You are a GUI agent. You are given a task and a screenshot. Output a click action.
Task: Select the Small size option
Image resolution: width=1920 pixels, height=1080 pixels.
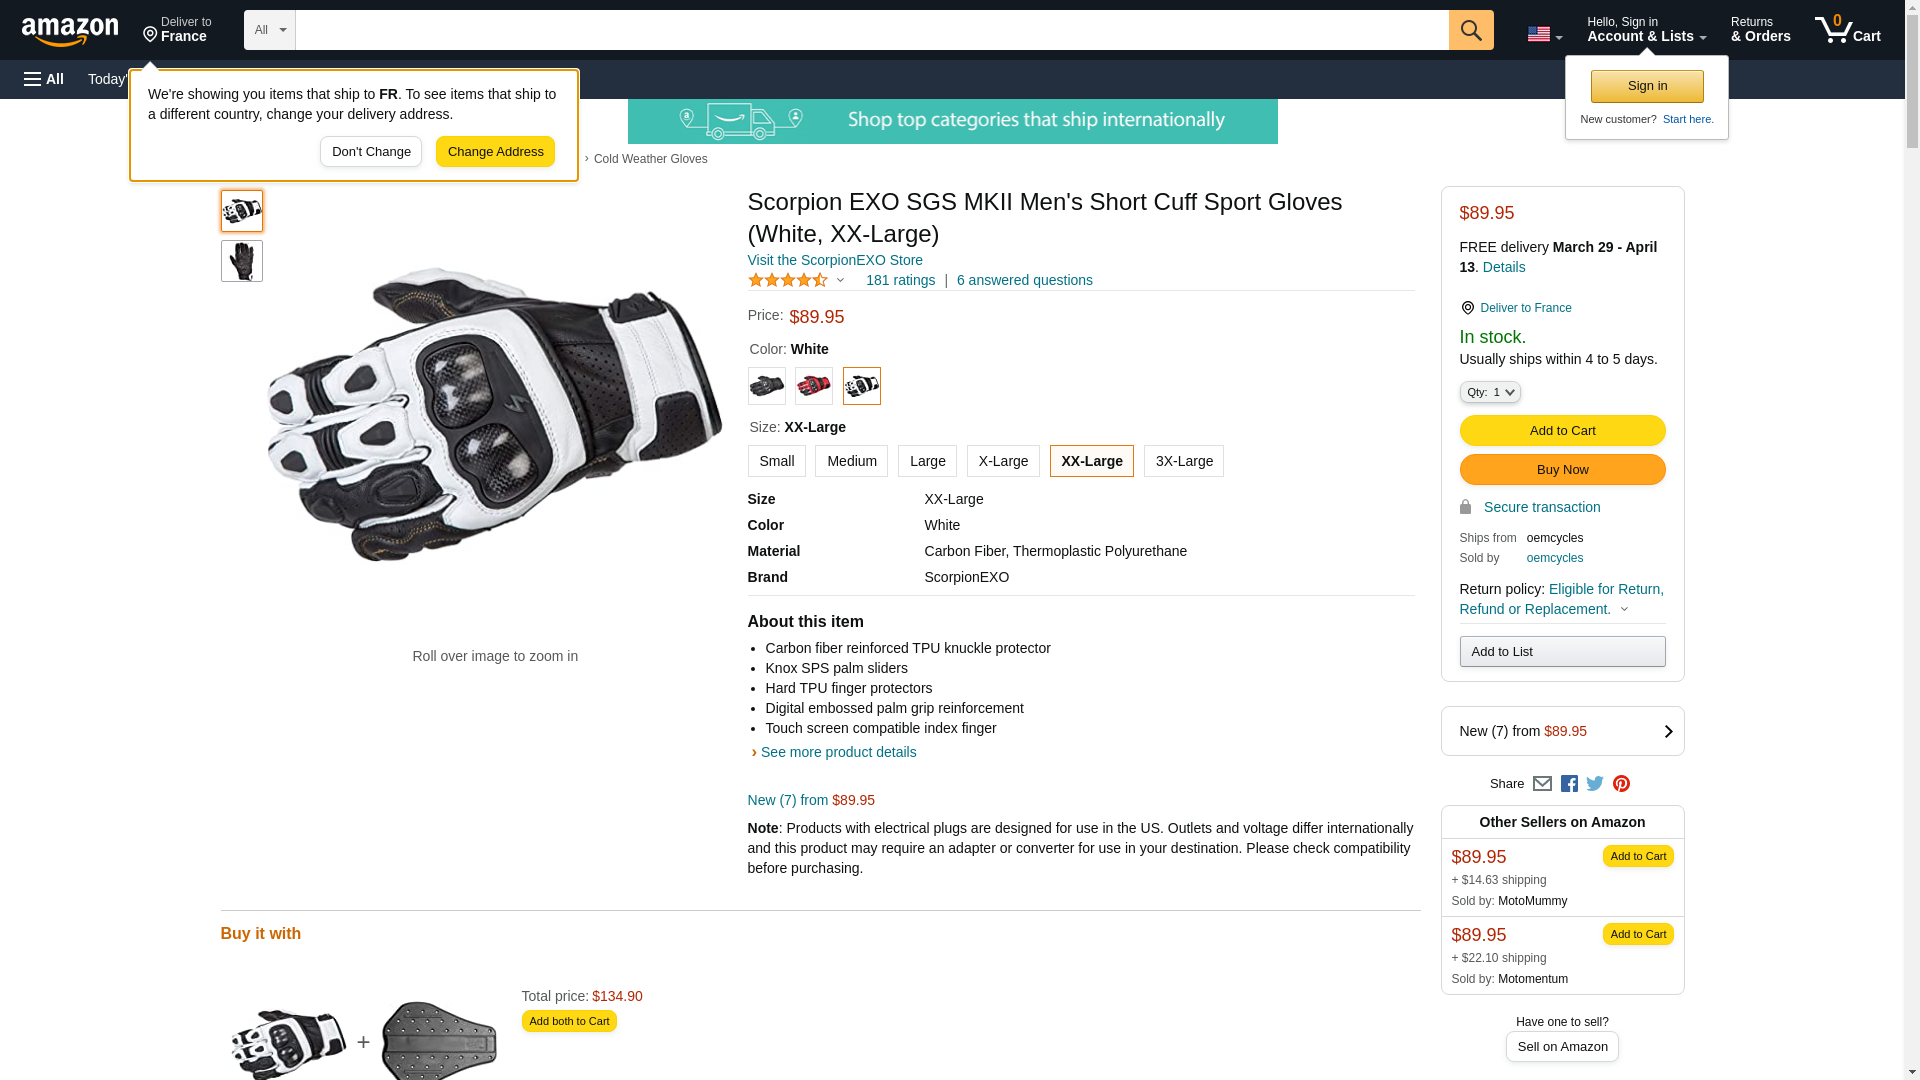(x=776, y=461)
